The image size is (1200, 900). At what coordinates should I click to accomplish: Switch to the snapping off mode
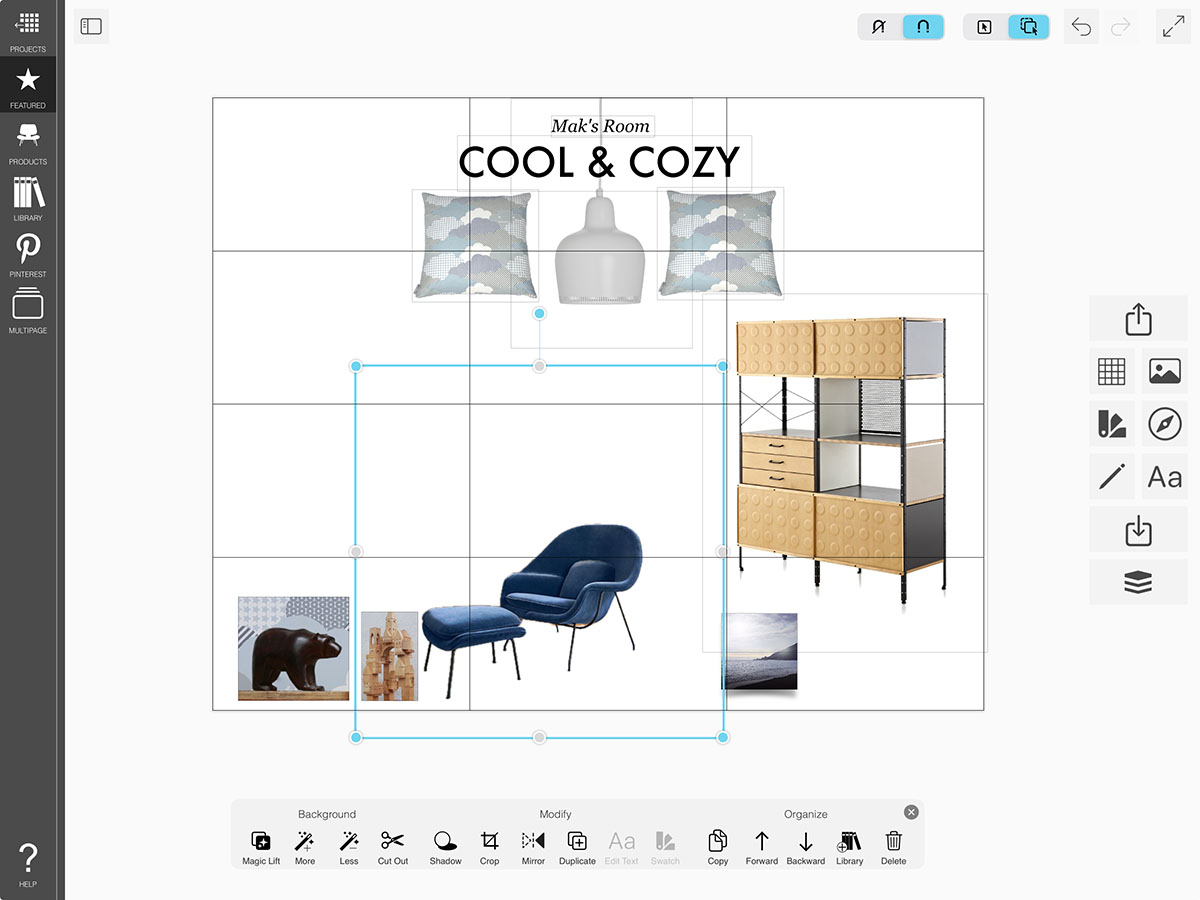[x=880, y=27]
